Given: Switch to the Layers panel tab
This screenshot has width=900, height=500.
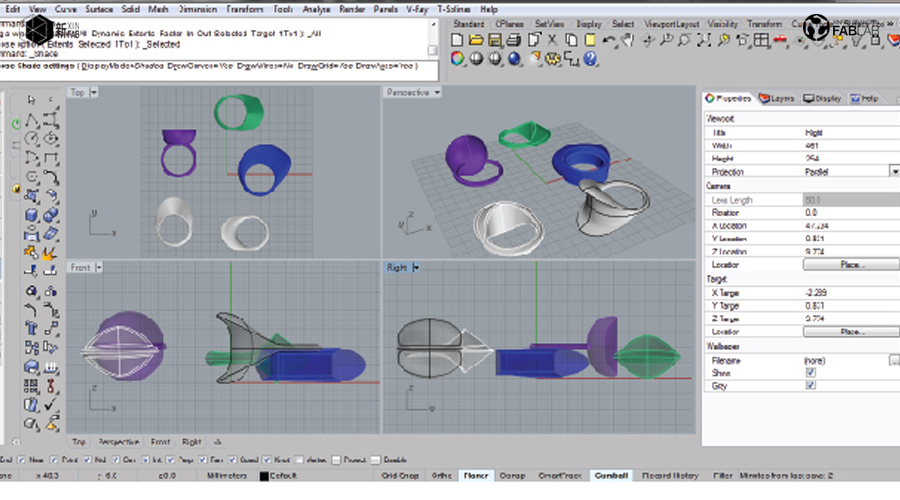Looking at the screenshot, I should pos(777,99).
